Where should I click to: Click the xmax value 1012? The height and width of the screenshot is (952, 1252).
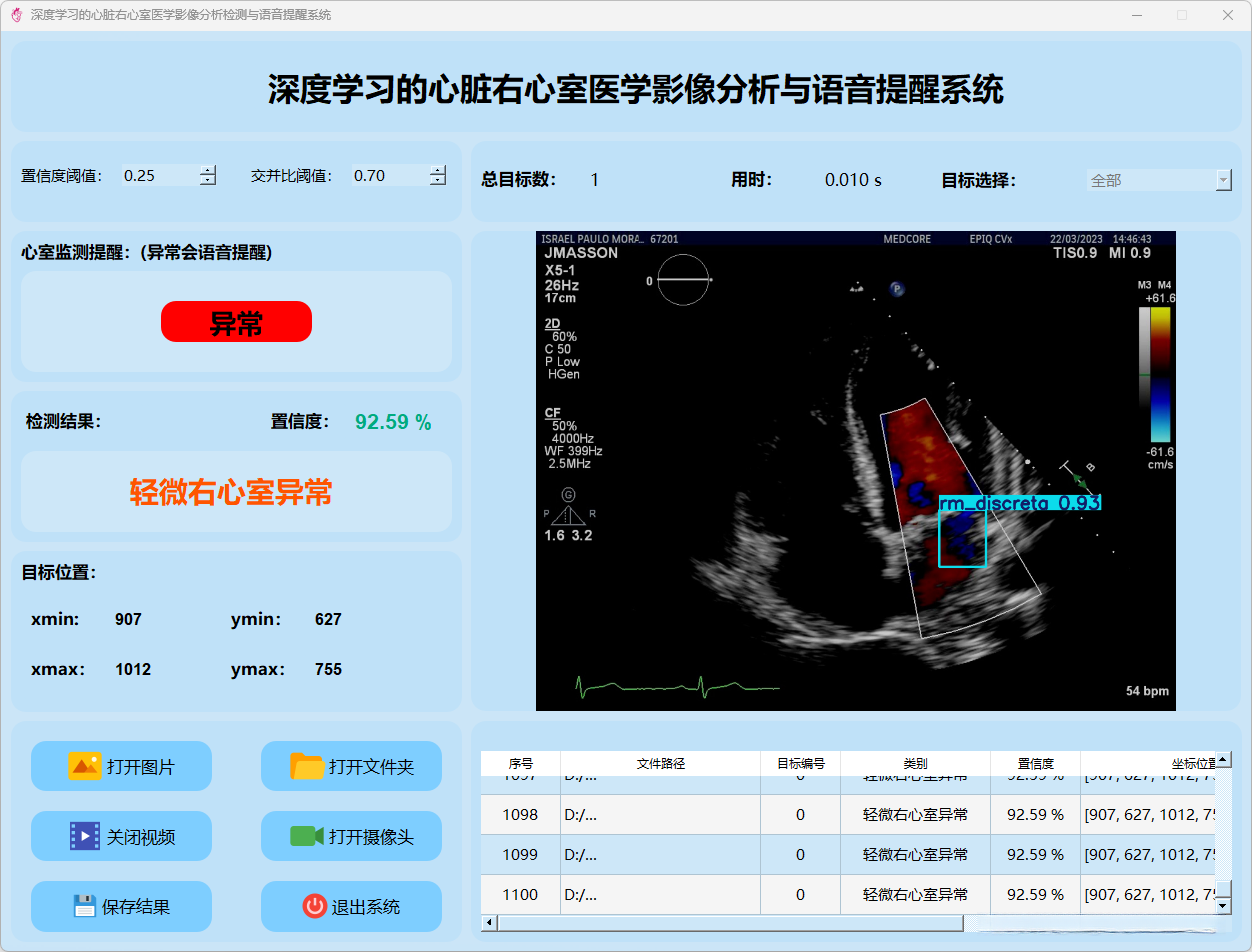[x=133, y=670]
